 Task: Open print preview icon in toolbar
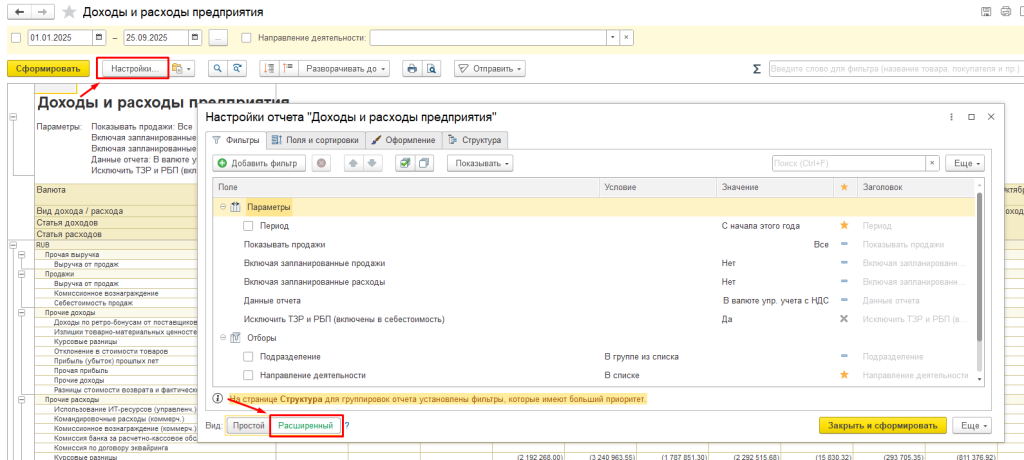[x=431, y=68]
